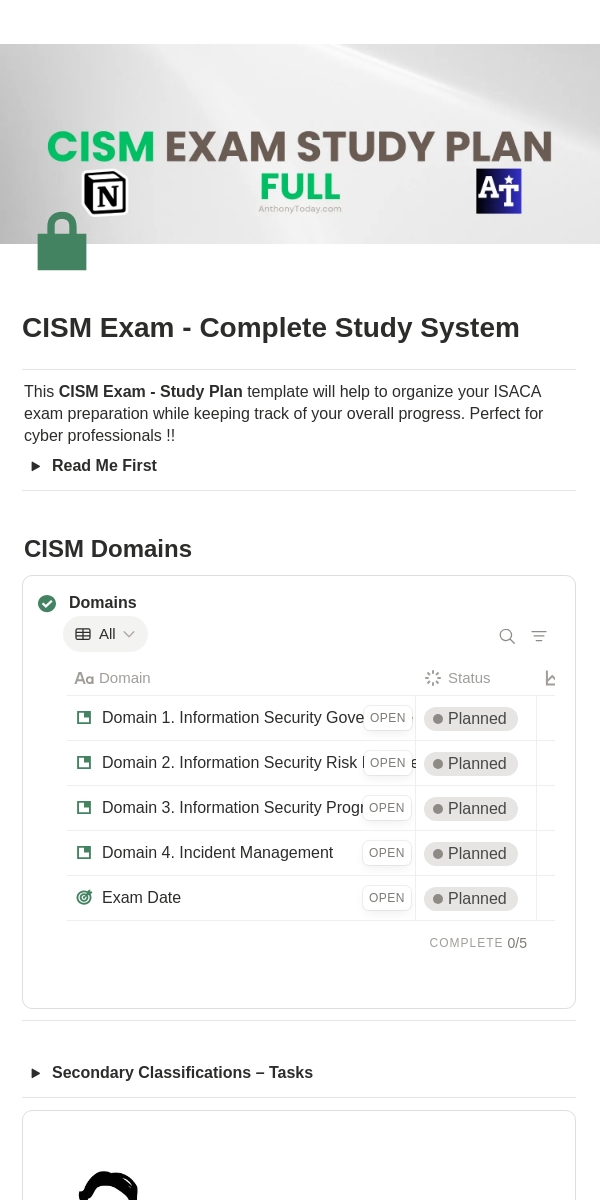Click the green checkmark icon beside Domains

tap(47, 603)
